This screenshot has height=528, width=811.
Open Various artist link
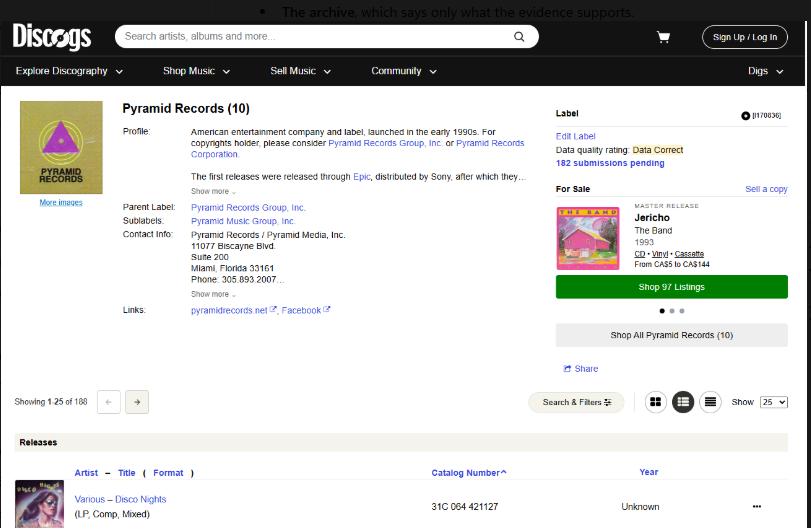pyautogui.click(x=89, y=500)
